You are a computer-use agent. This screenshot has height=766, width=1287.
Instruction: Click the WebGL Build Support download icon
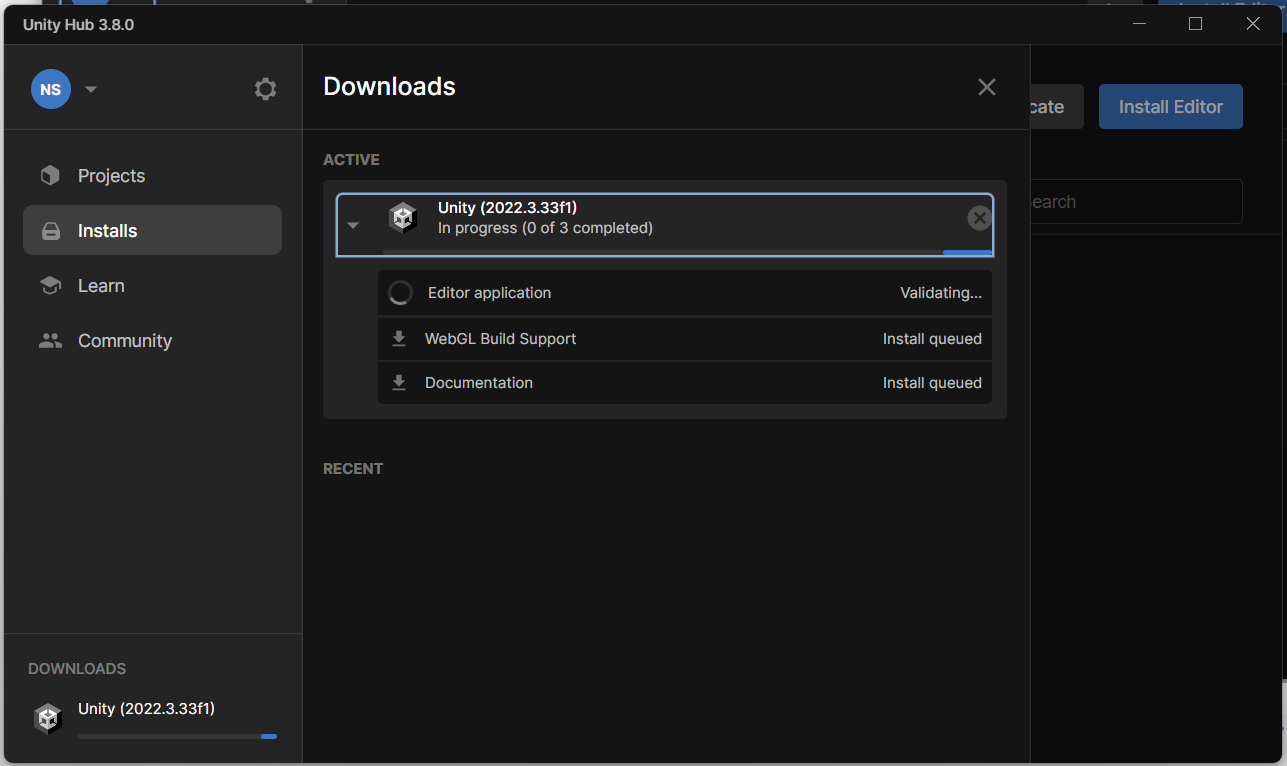tap(399, 339)
